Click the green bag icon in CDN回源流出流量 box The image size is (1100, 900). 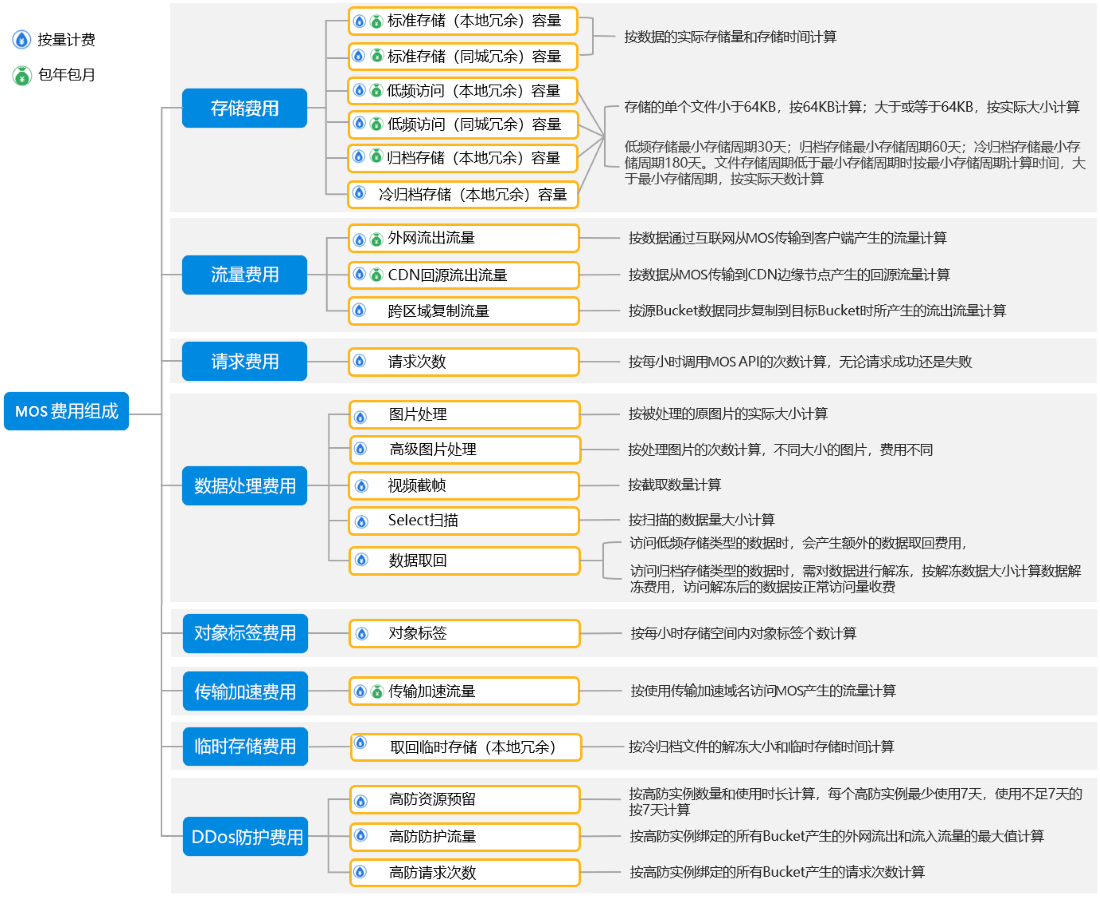click(x=376, y=274)
